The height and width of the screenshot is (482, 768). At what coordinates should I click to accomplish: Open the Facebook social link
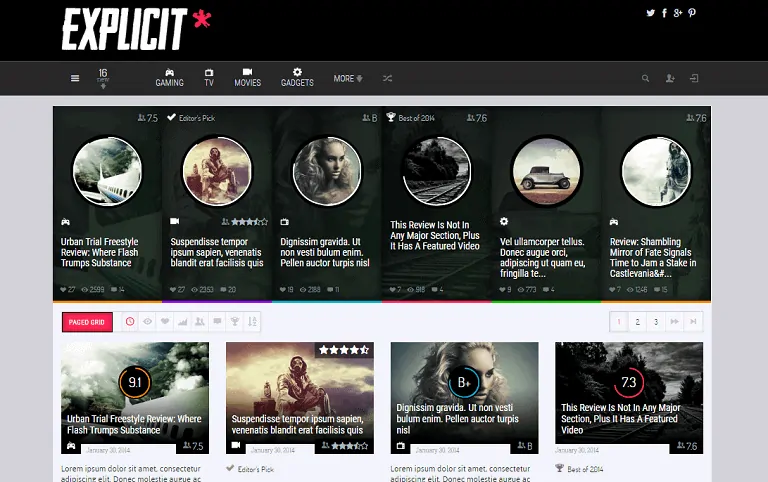(x=664, y=13)
